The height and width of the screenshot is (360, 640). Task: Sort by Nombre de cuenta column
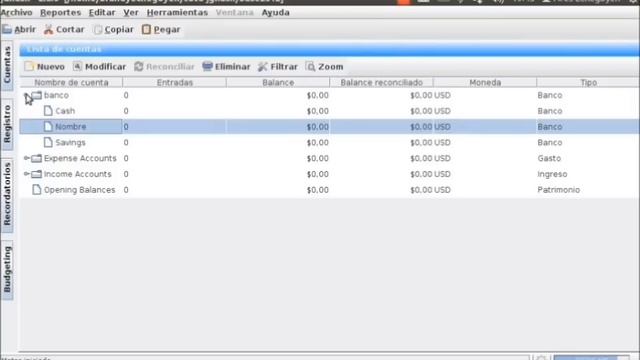(x=71, y=82)
